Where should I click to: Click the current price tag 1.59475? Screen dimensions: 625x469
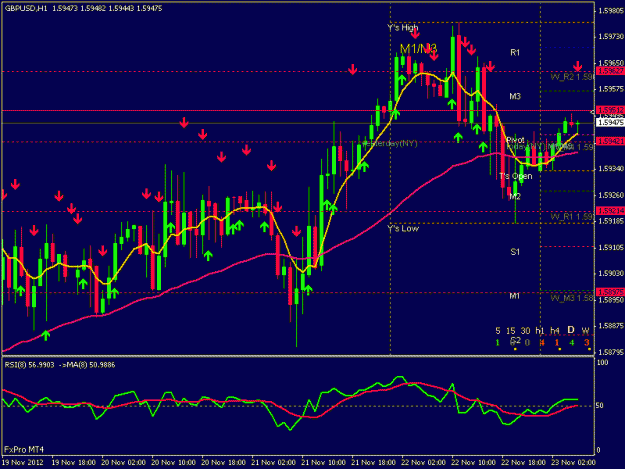click(610, 122)
